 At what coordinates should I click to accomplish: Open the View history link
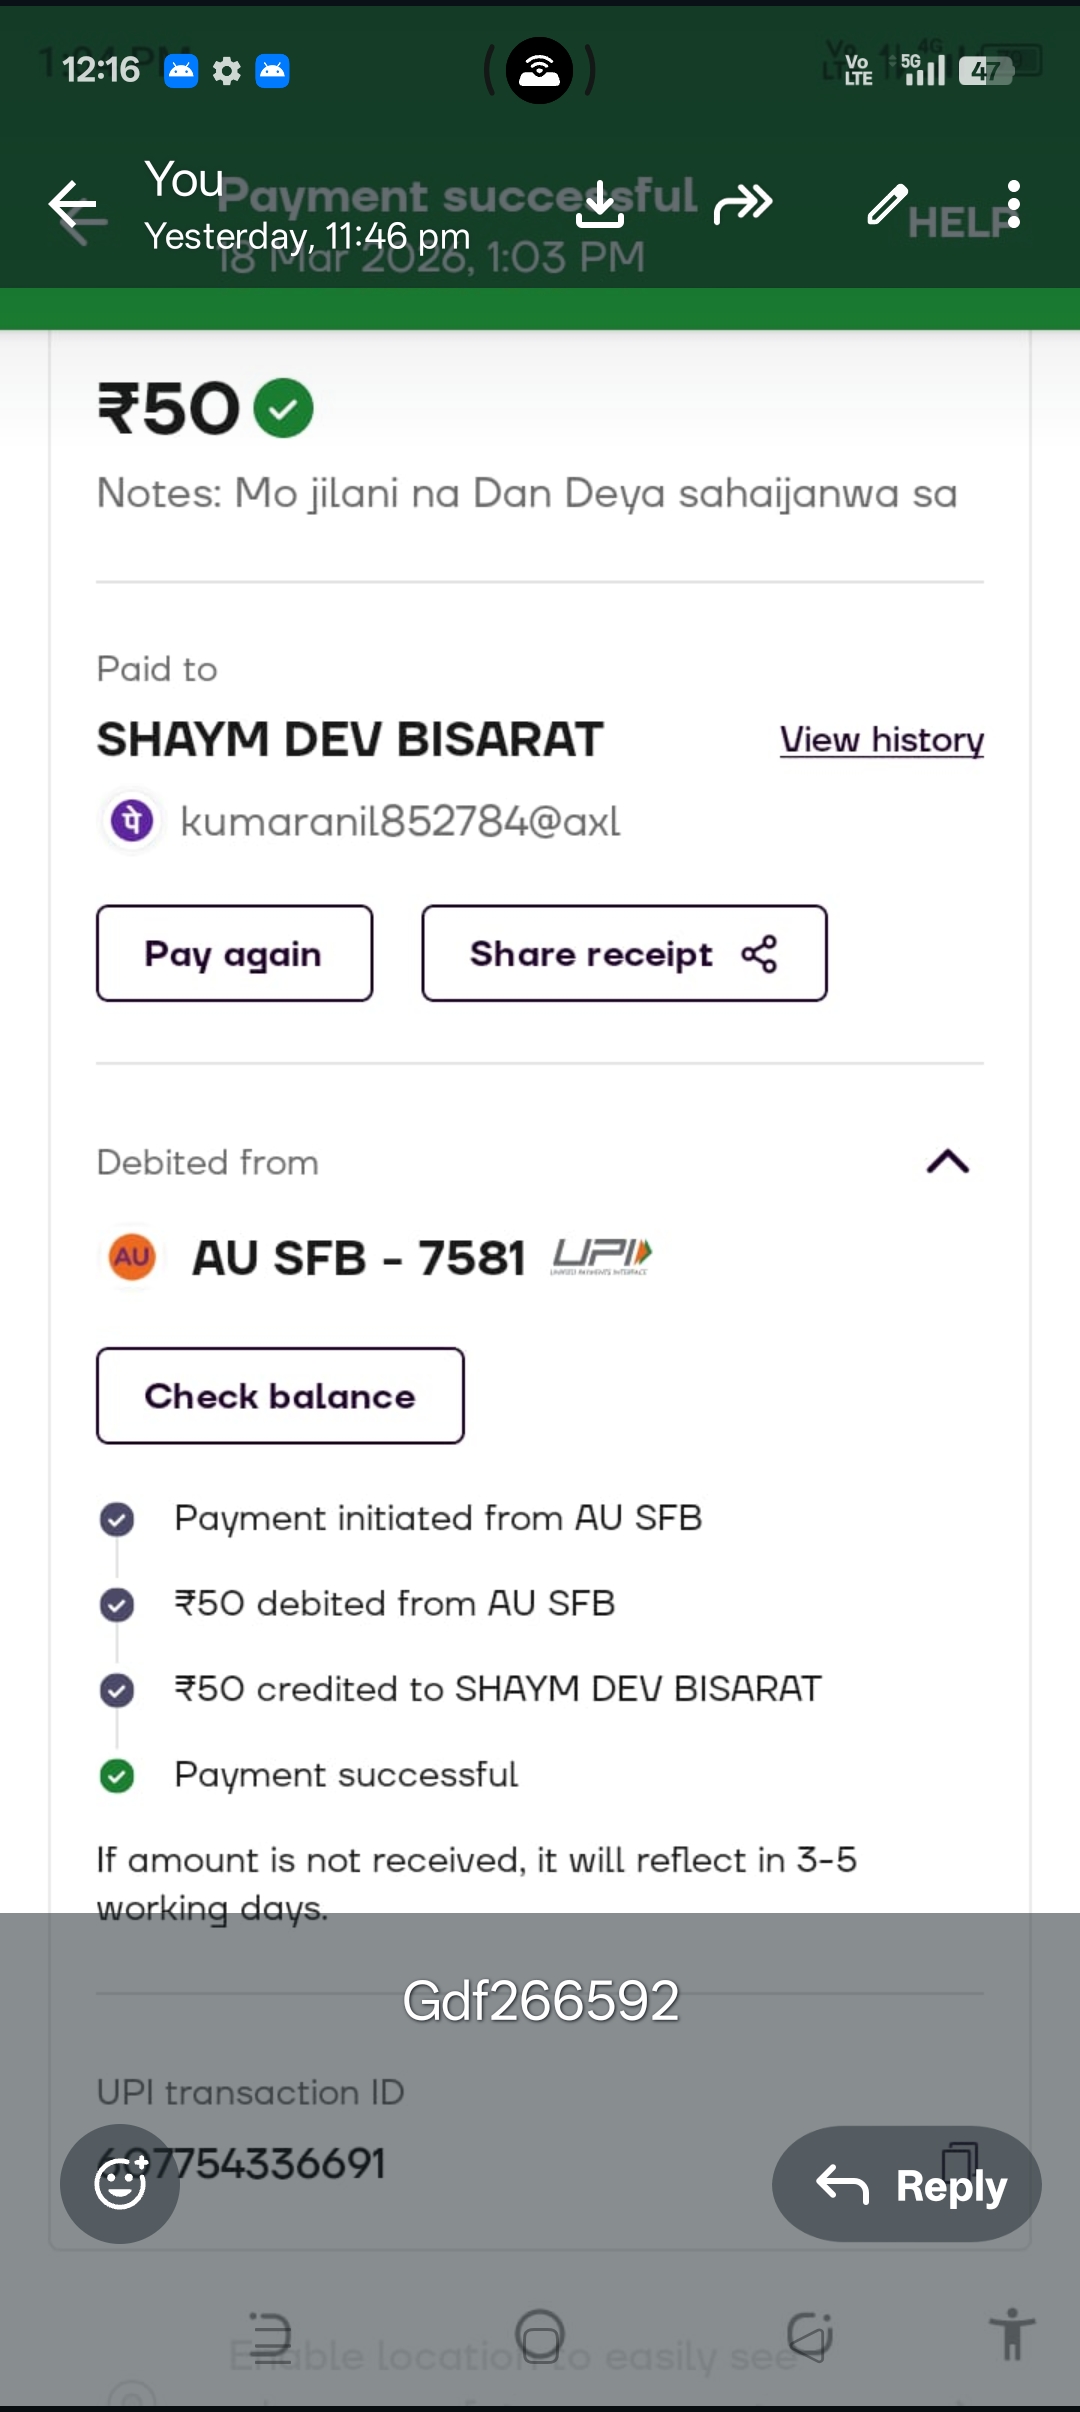[881, 740]
